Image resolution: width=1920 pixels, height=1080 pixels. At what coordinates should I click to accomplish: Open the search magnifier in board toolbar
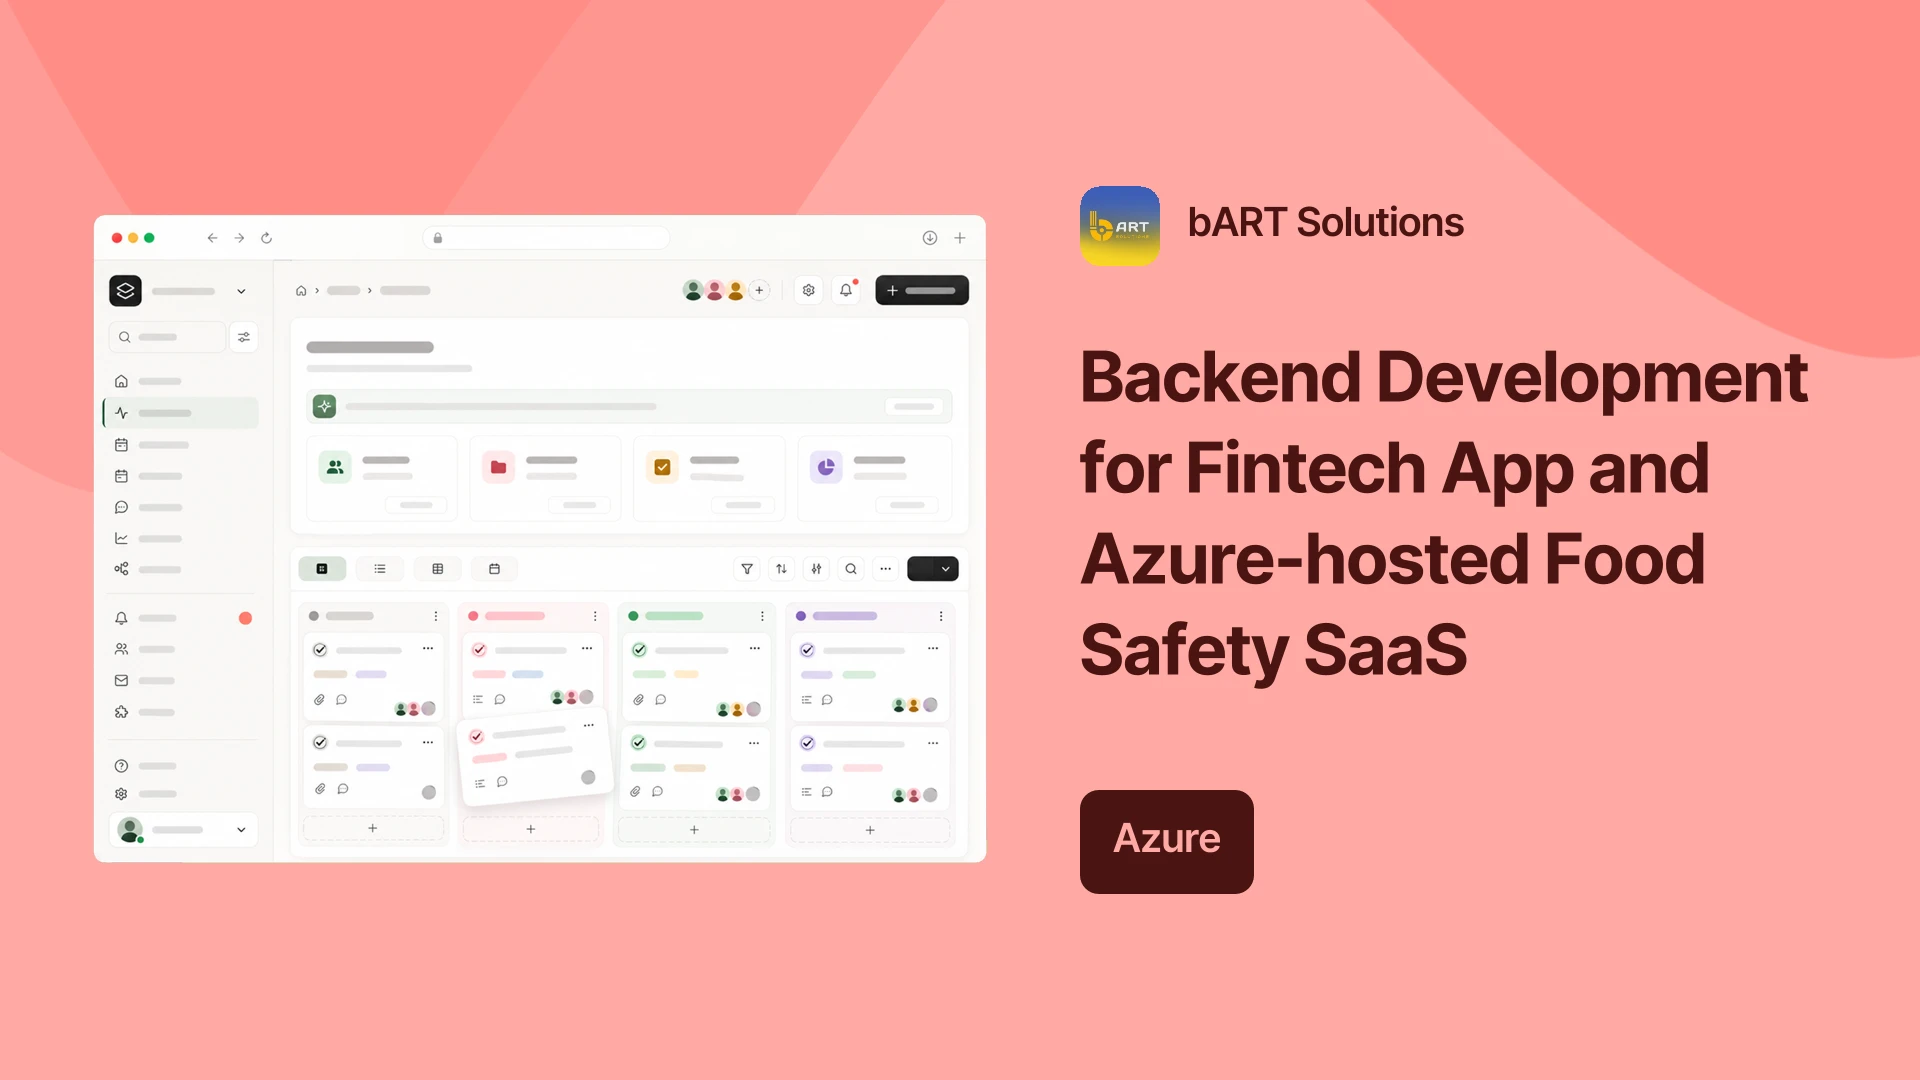tap(851, 569)
